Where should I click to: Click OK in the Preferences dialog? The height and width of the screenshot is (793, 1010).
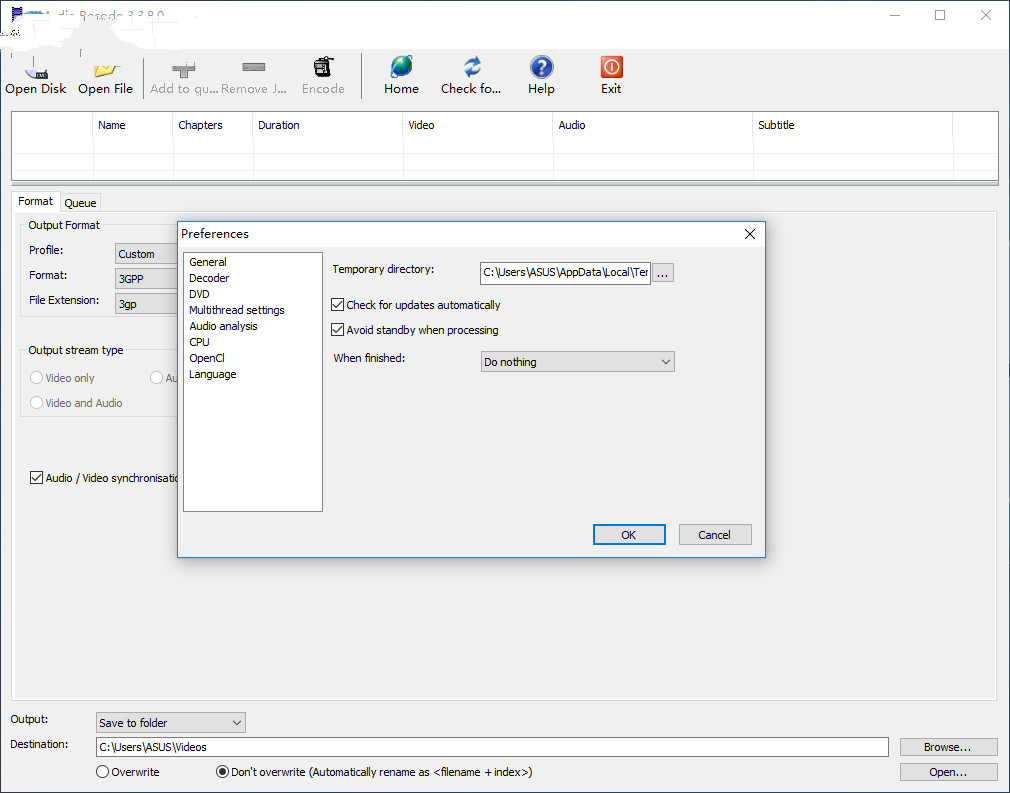tap(628, 535)
